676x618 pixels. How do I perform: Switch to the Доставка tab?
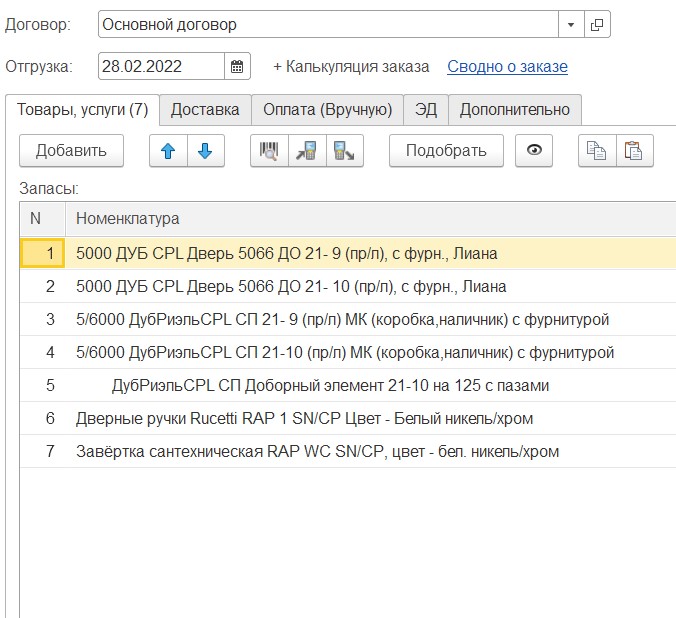tap(205, 109)
